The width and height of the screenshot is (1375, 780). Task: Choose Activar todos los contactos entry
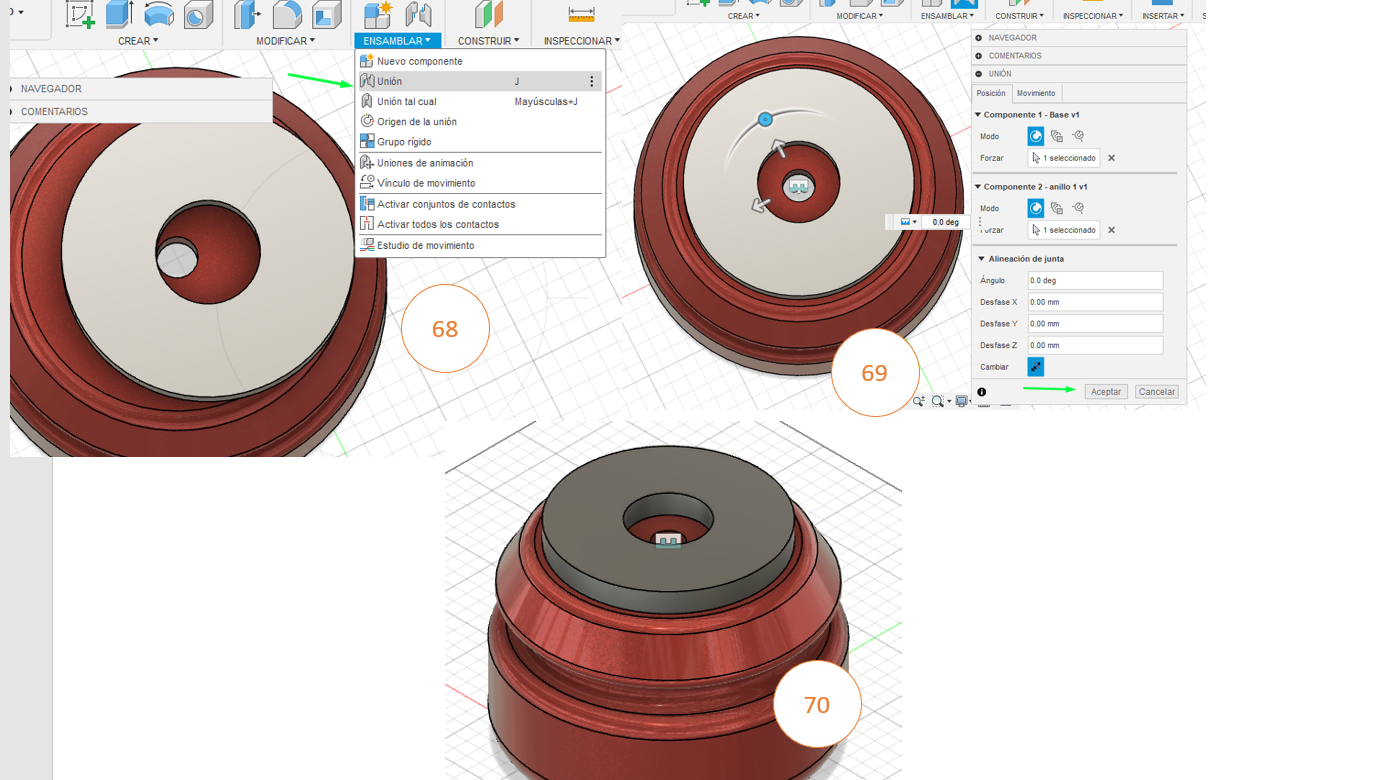(x=480, y=224)
